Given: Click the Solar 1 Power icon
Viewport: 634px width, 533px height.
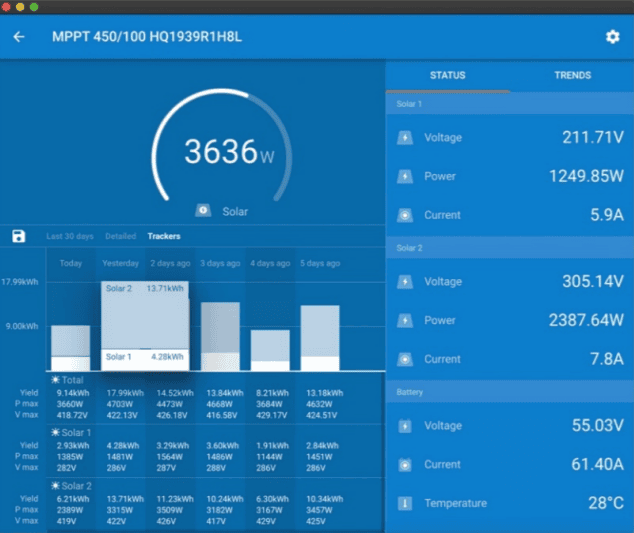Looking at the screenshot, I should coord(404,176).
